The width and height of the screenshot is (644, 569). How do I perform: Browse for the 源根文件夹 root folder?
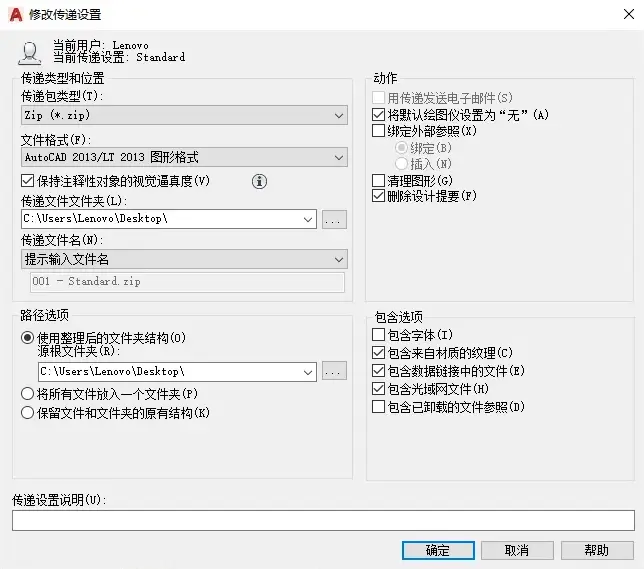click(x=334, y=371)
